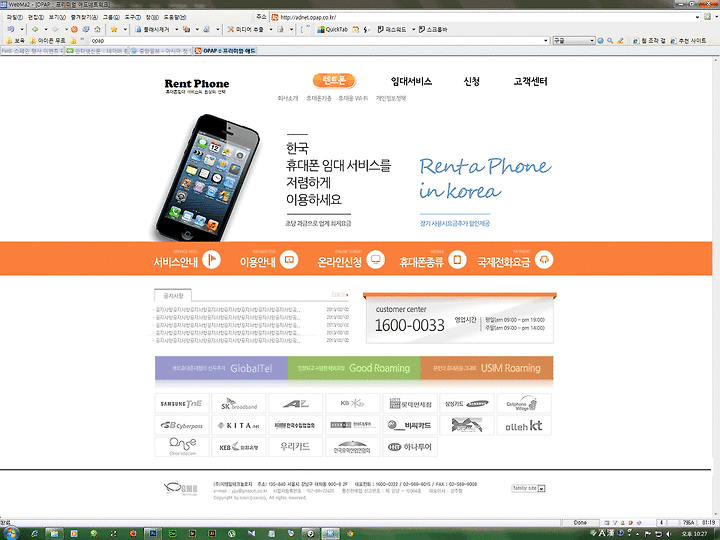Click the Rent Phone site logo

(197, 85)
